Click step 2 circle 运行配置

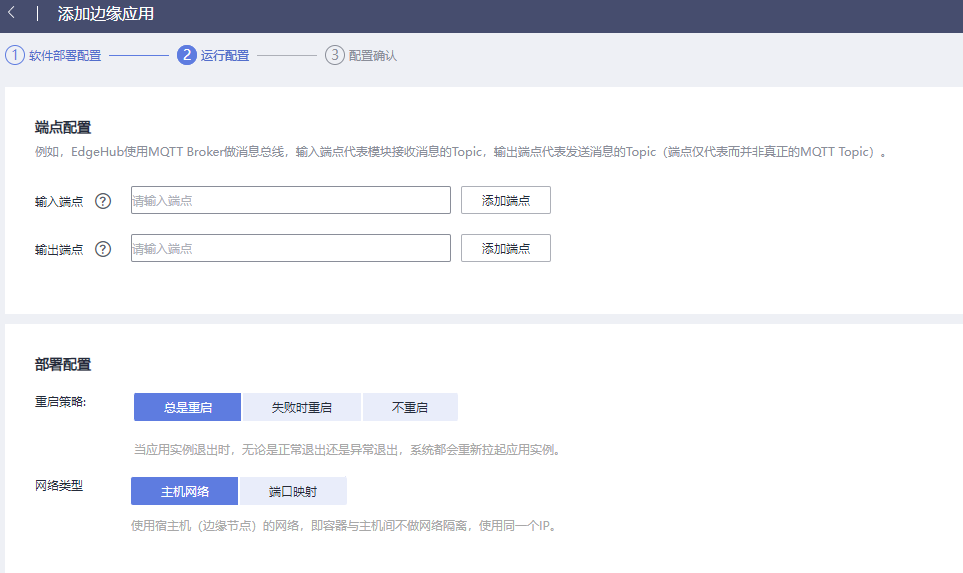[x=187, y=55]
